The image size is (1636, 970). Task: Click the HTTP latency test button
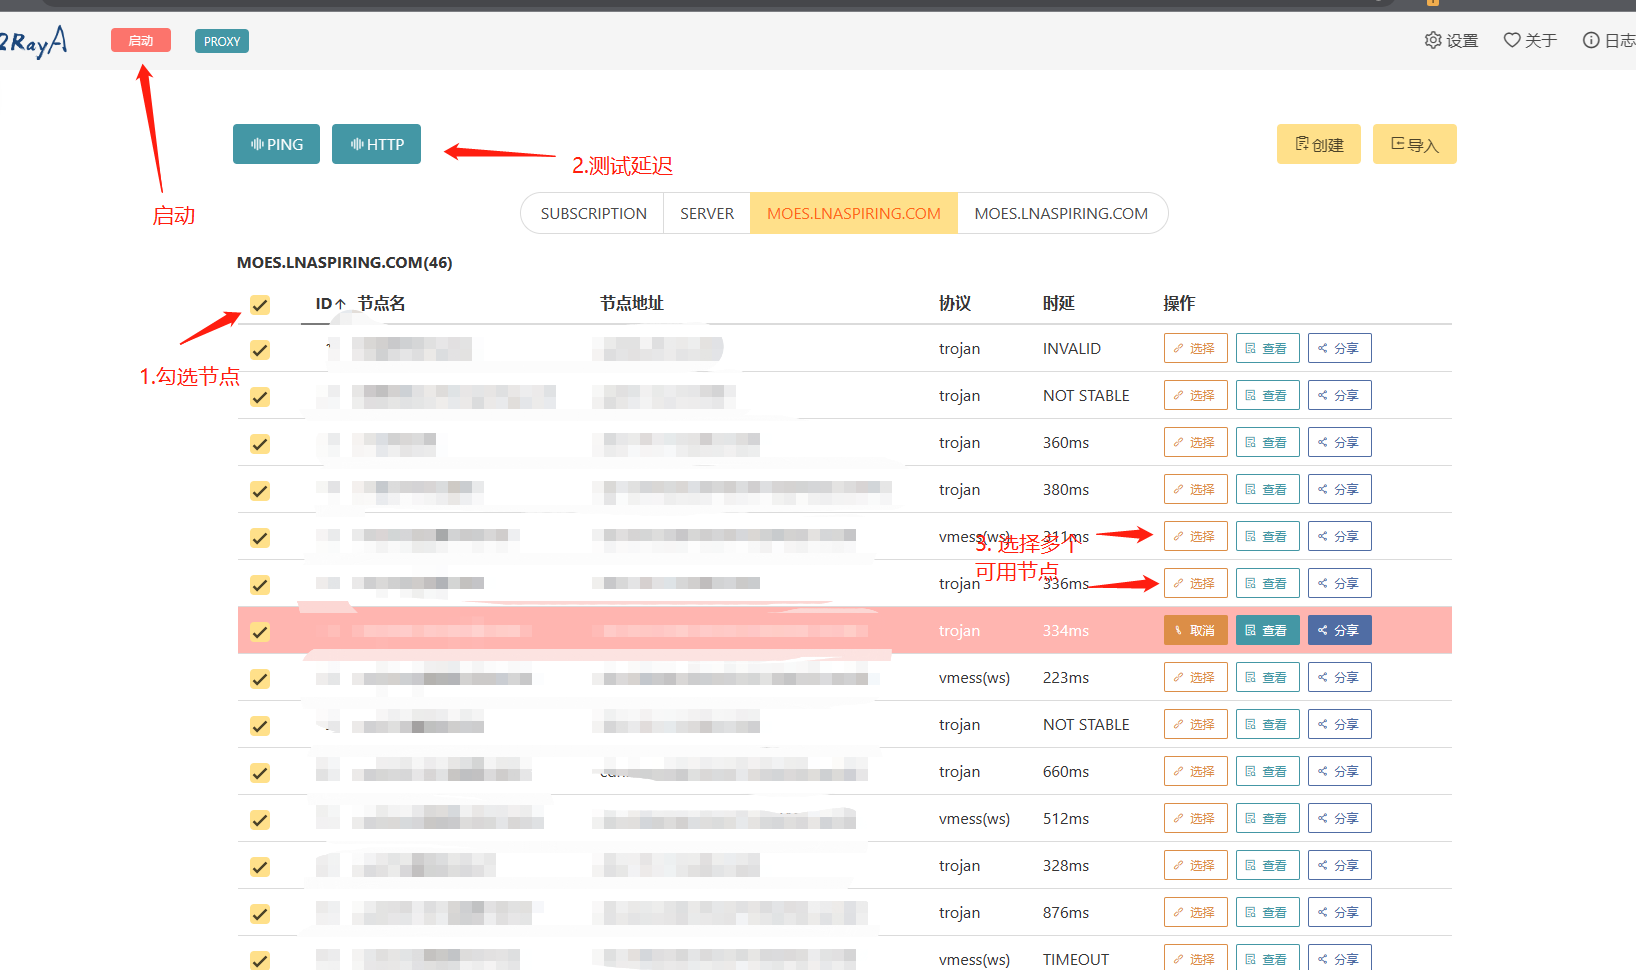[376, 144]
